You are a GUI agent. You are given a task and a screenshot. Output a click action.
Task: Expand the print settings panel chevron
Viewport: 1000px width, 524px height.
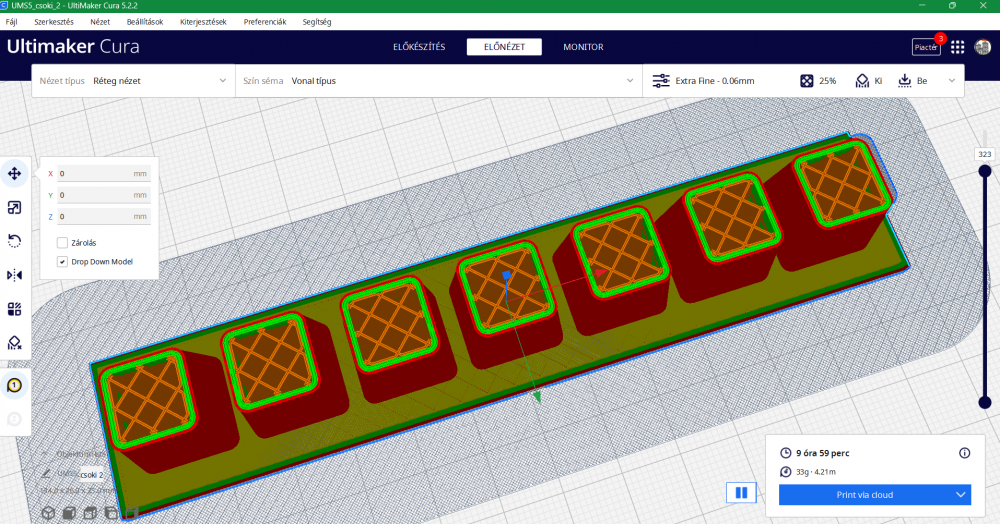coord(951,81)
